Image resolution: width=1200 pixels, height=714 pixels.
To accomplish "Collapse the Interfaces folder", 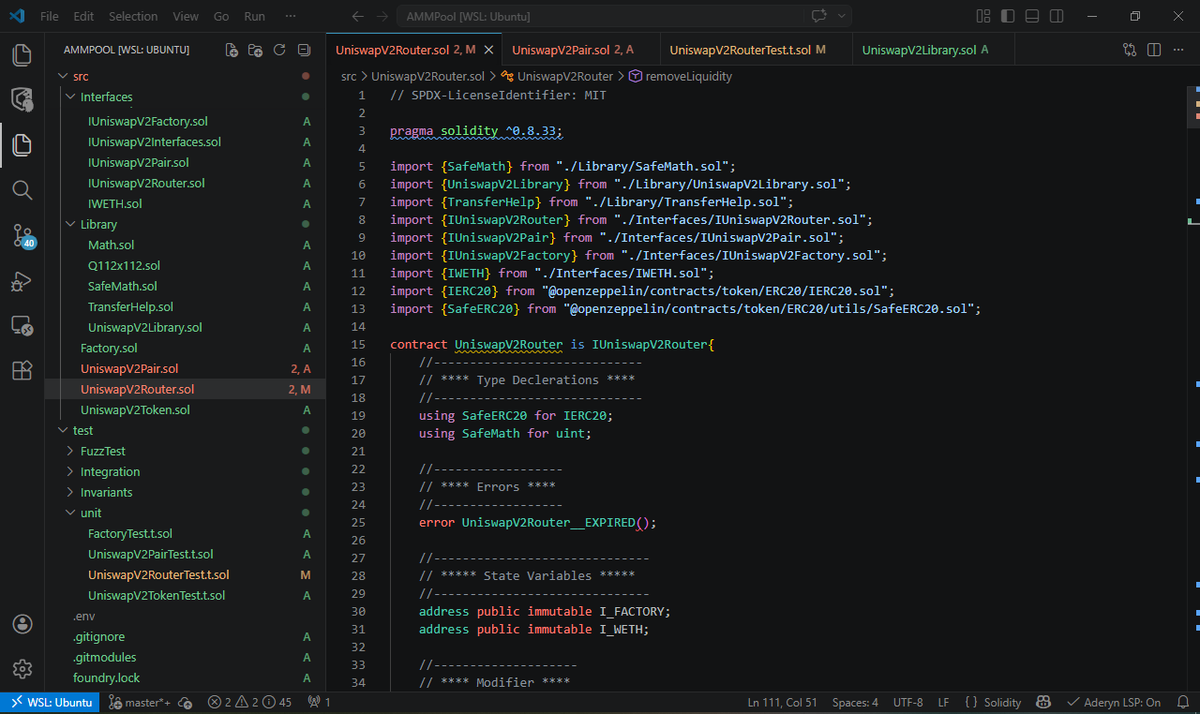I will (185, 97).
